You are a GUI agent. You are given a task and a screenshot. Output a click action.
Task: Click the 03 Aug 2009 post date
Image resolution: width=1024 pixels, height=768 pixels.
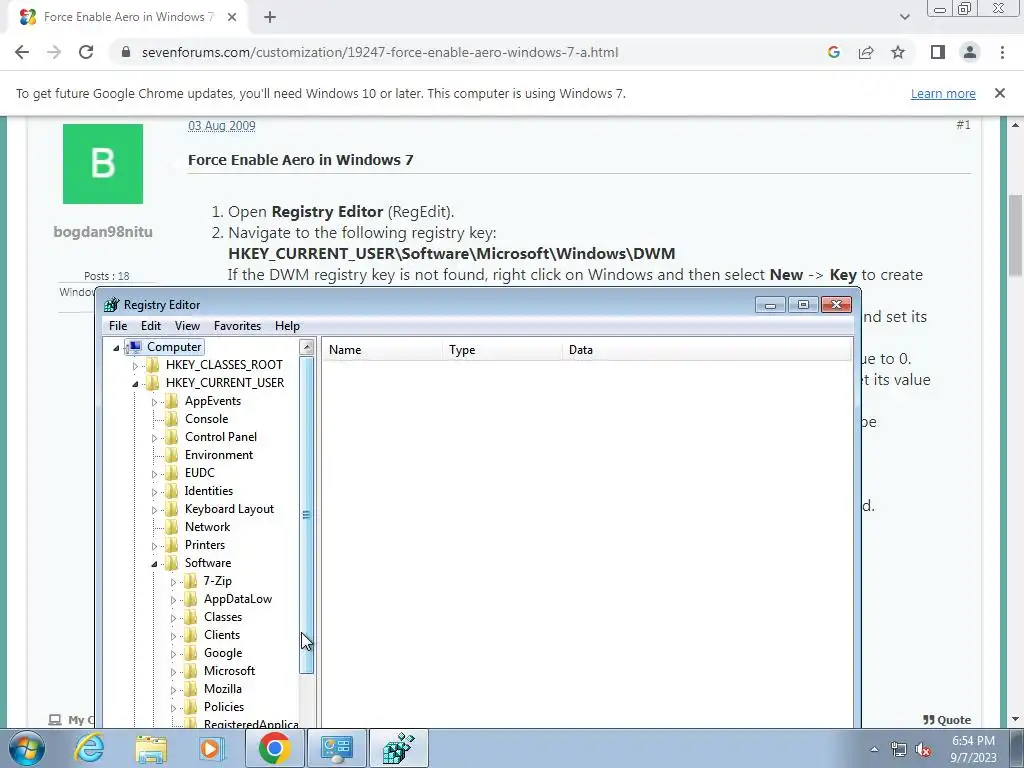[x=221, y=125]
